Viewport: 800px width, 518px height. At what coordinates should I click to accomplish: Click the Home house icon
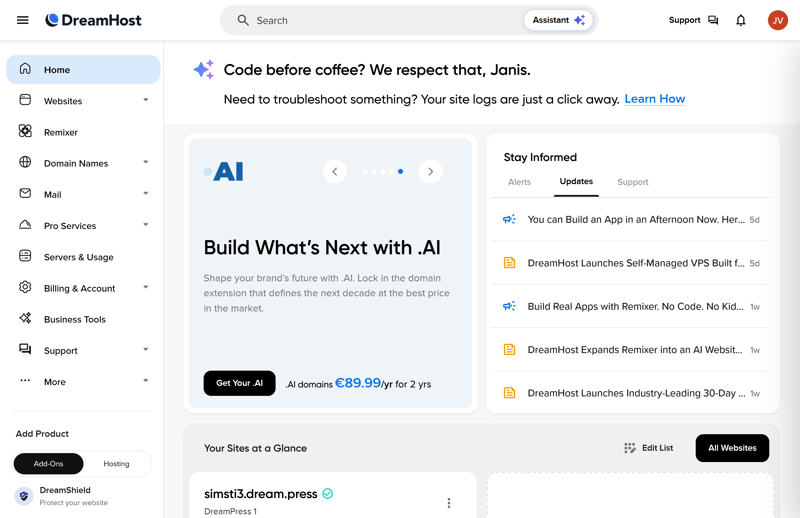25,69
